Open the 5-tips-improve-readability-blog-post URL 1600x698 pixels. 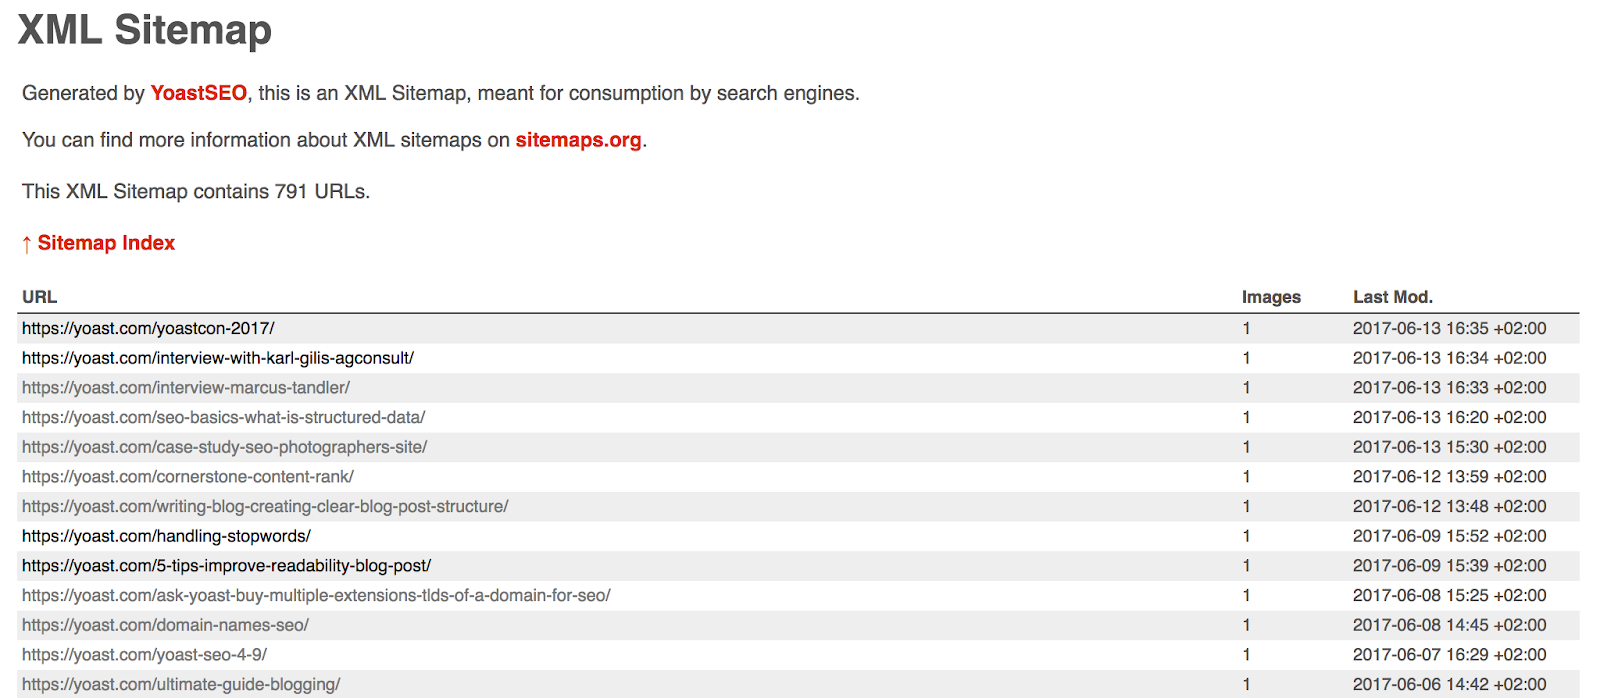(227, 566)
